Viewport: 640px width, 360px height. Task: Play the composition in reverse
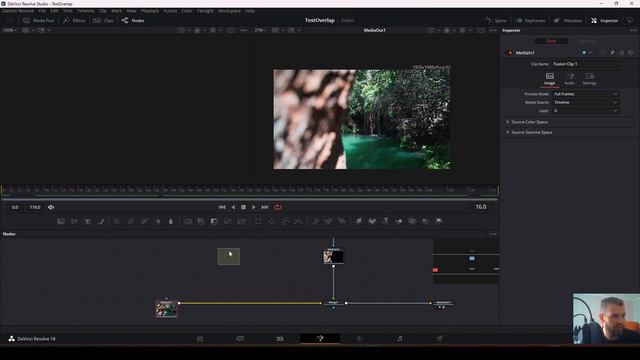click(x=233, y=207)
